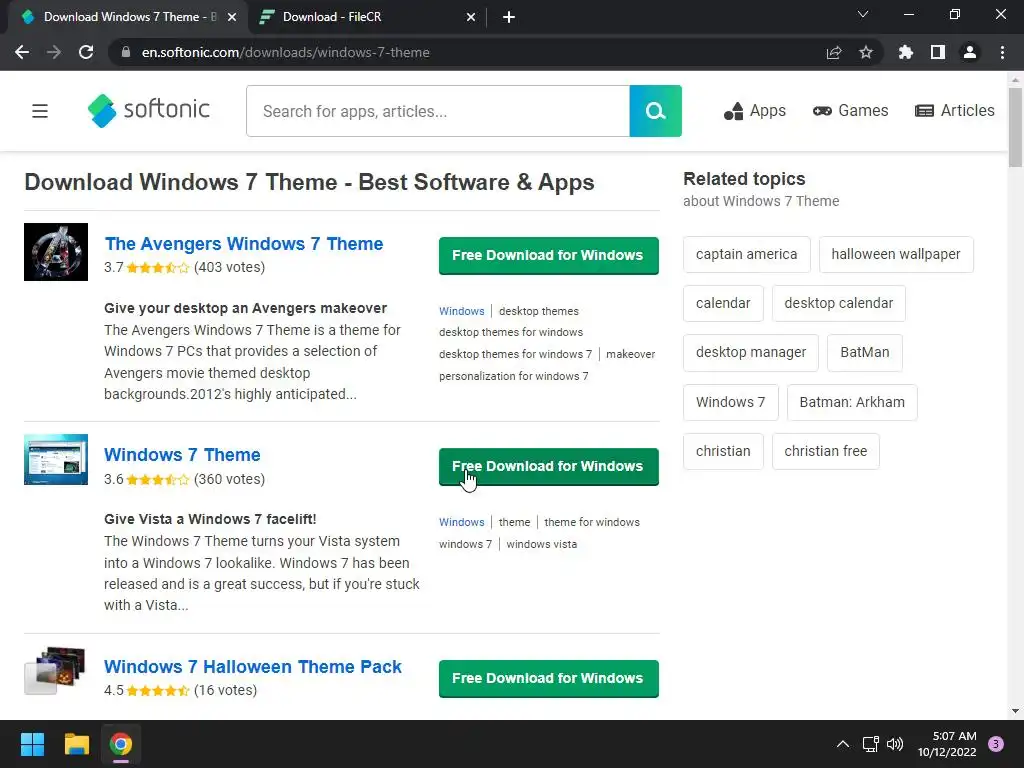Open the Softonic hamburger menu
The width and height of the screenshot is (1024, 768).
pos(40,111)
